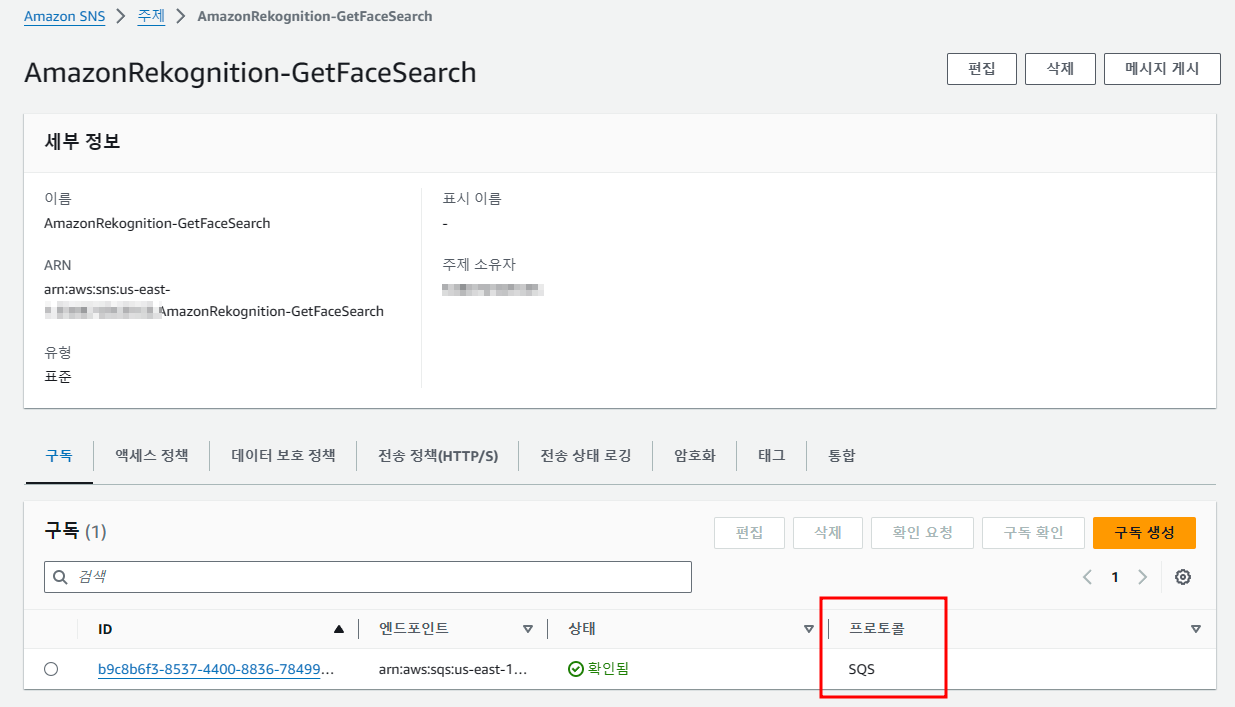Click the 세부 정보 section heading

[83, 142]
